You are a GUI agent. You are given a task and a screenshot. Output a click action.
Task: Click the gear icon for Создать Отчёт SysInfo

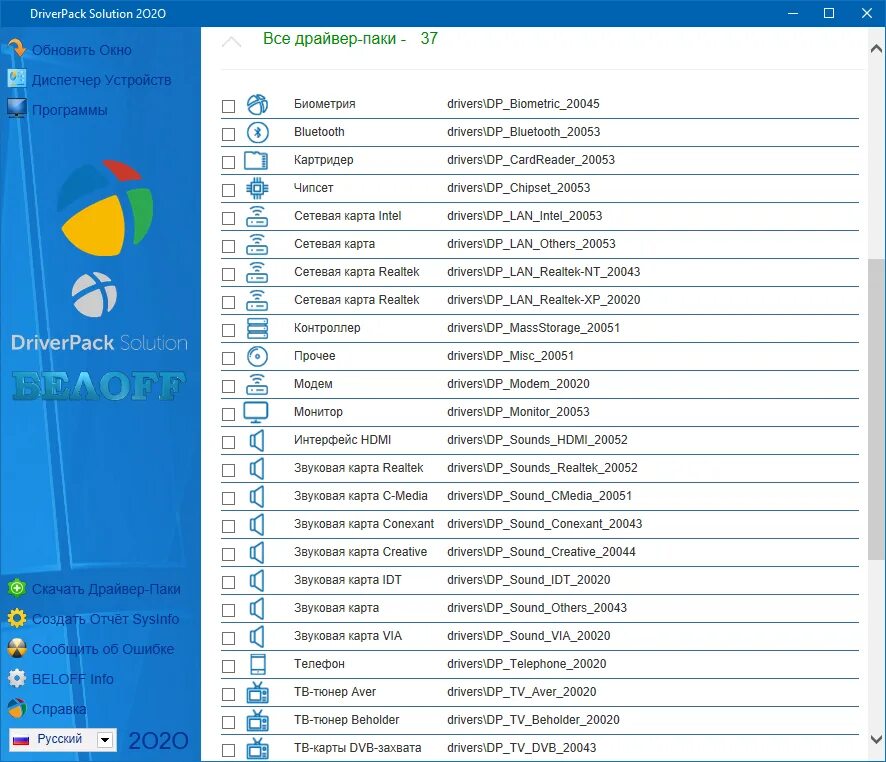pos(17,619)
